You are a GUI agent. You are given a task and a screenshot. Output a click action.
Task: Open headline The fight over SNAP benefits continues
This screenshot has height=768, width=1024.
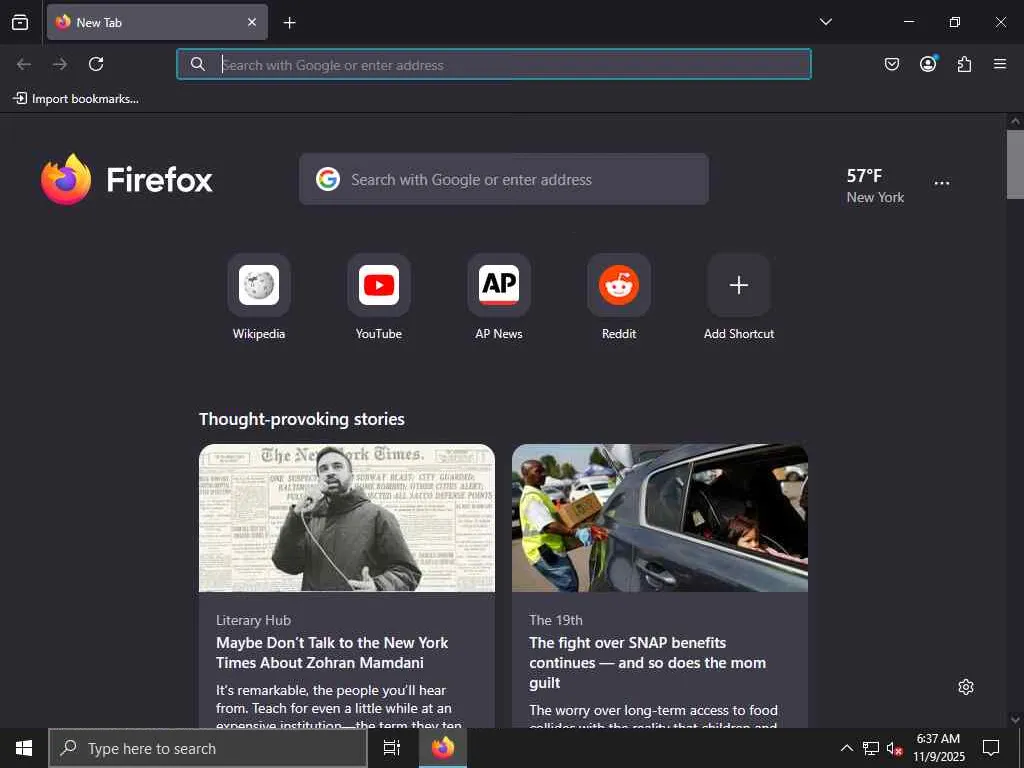647,662
